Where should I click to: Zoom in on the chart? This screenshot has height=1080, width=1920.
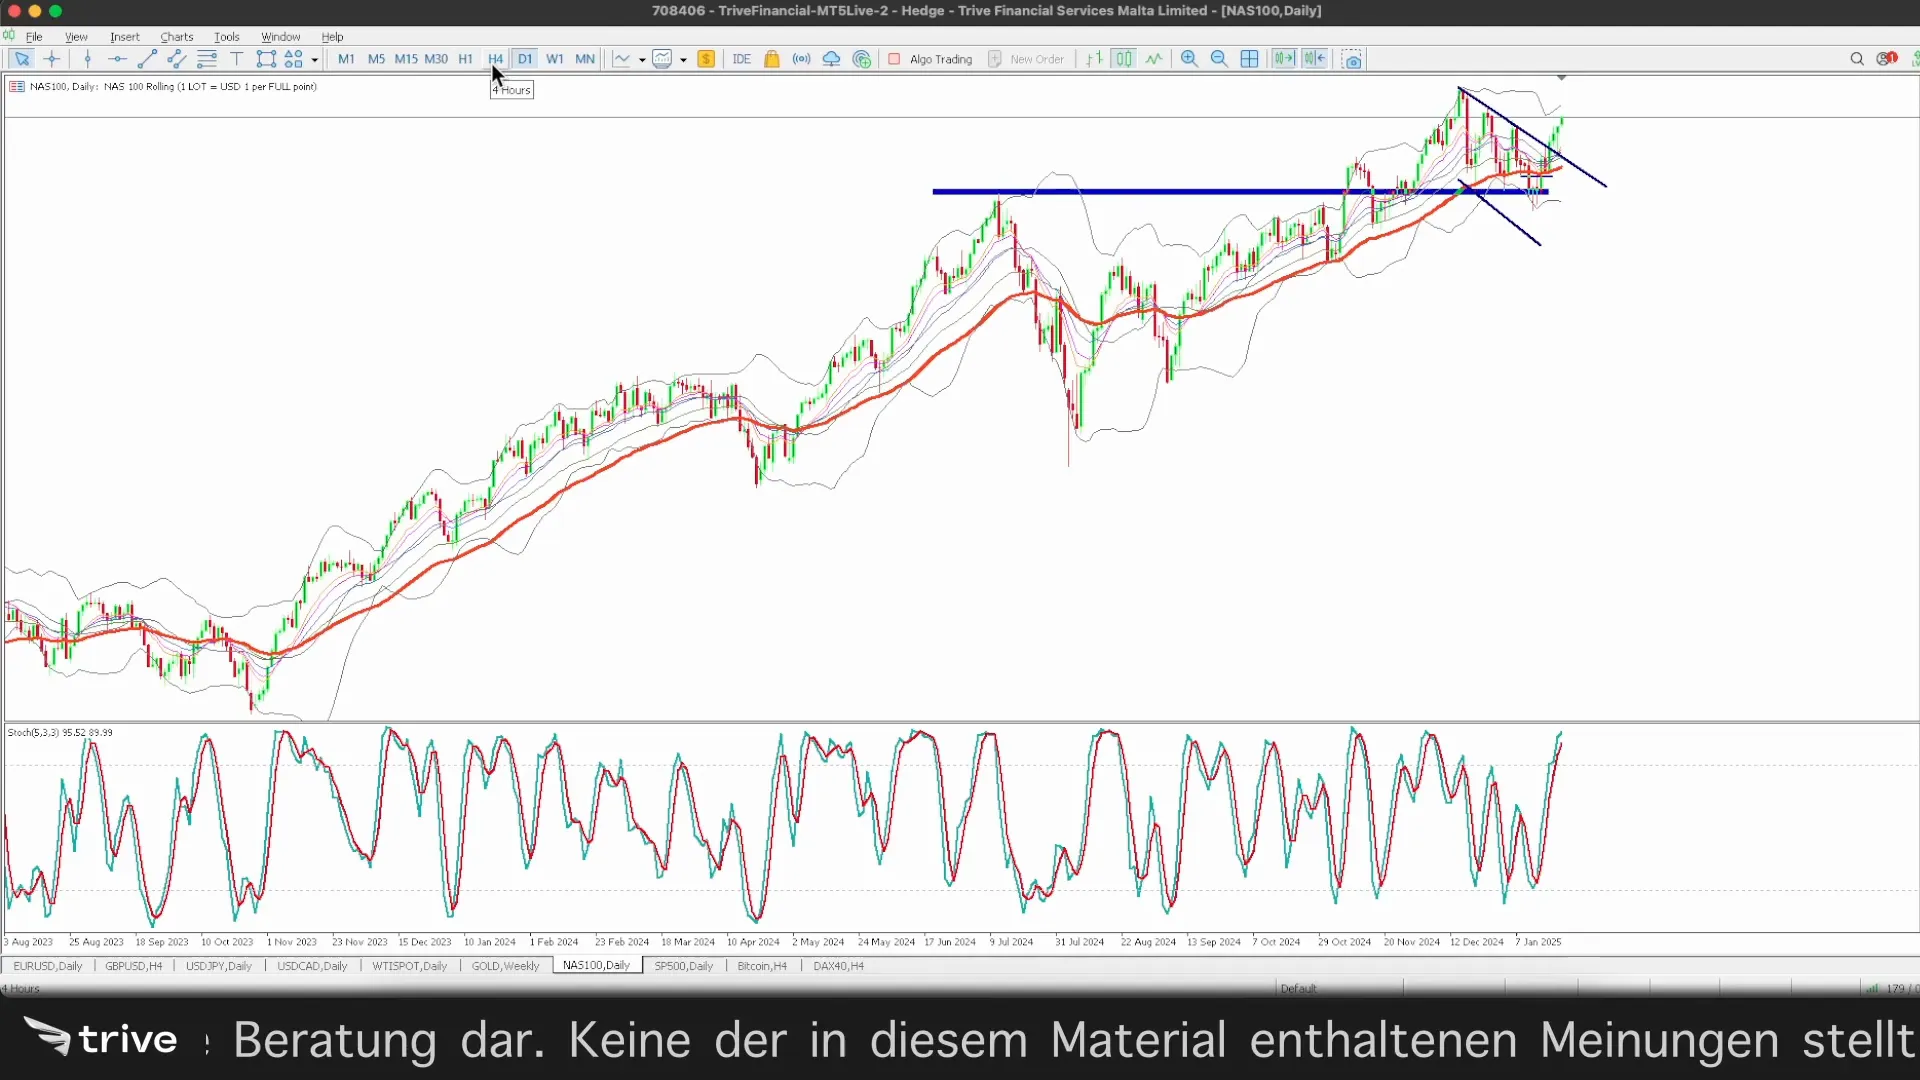(x=1189, y=59)
